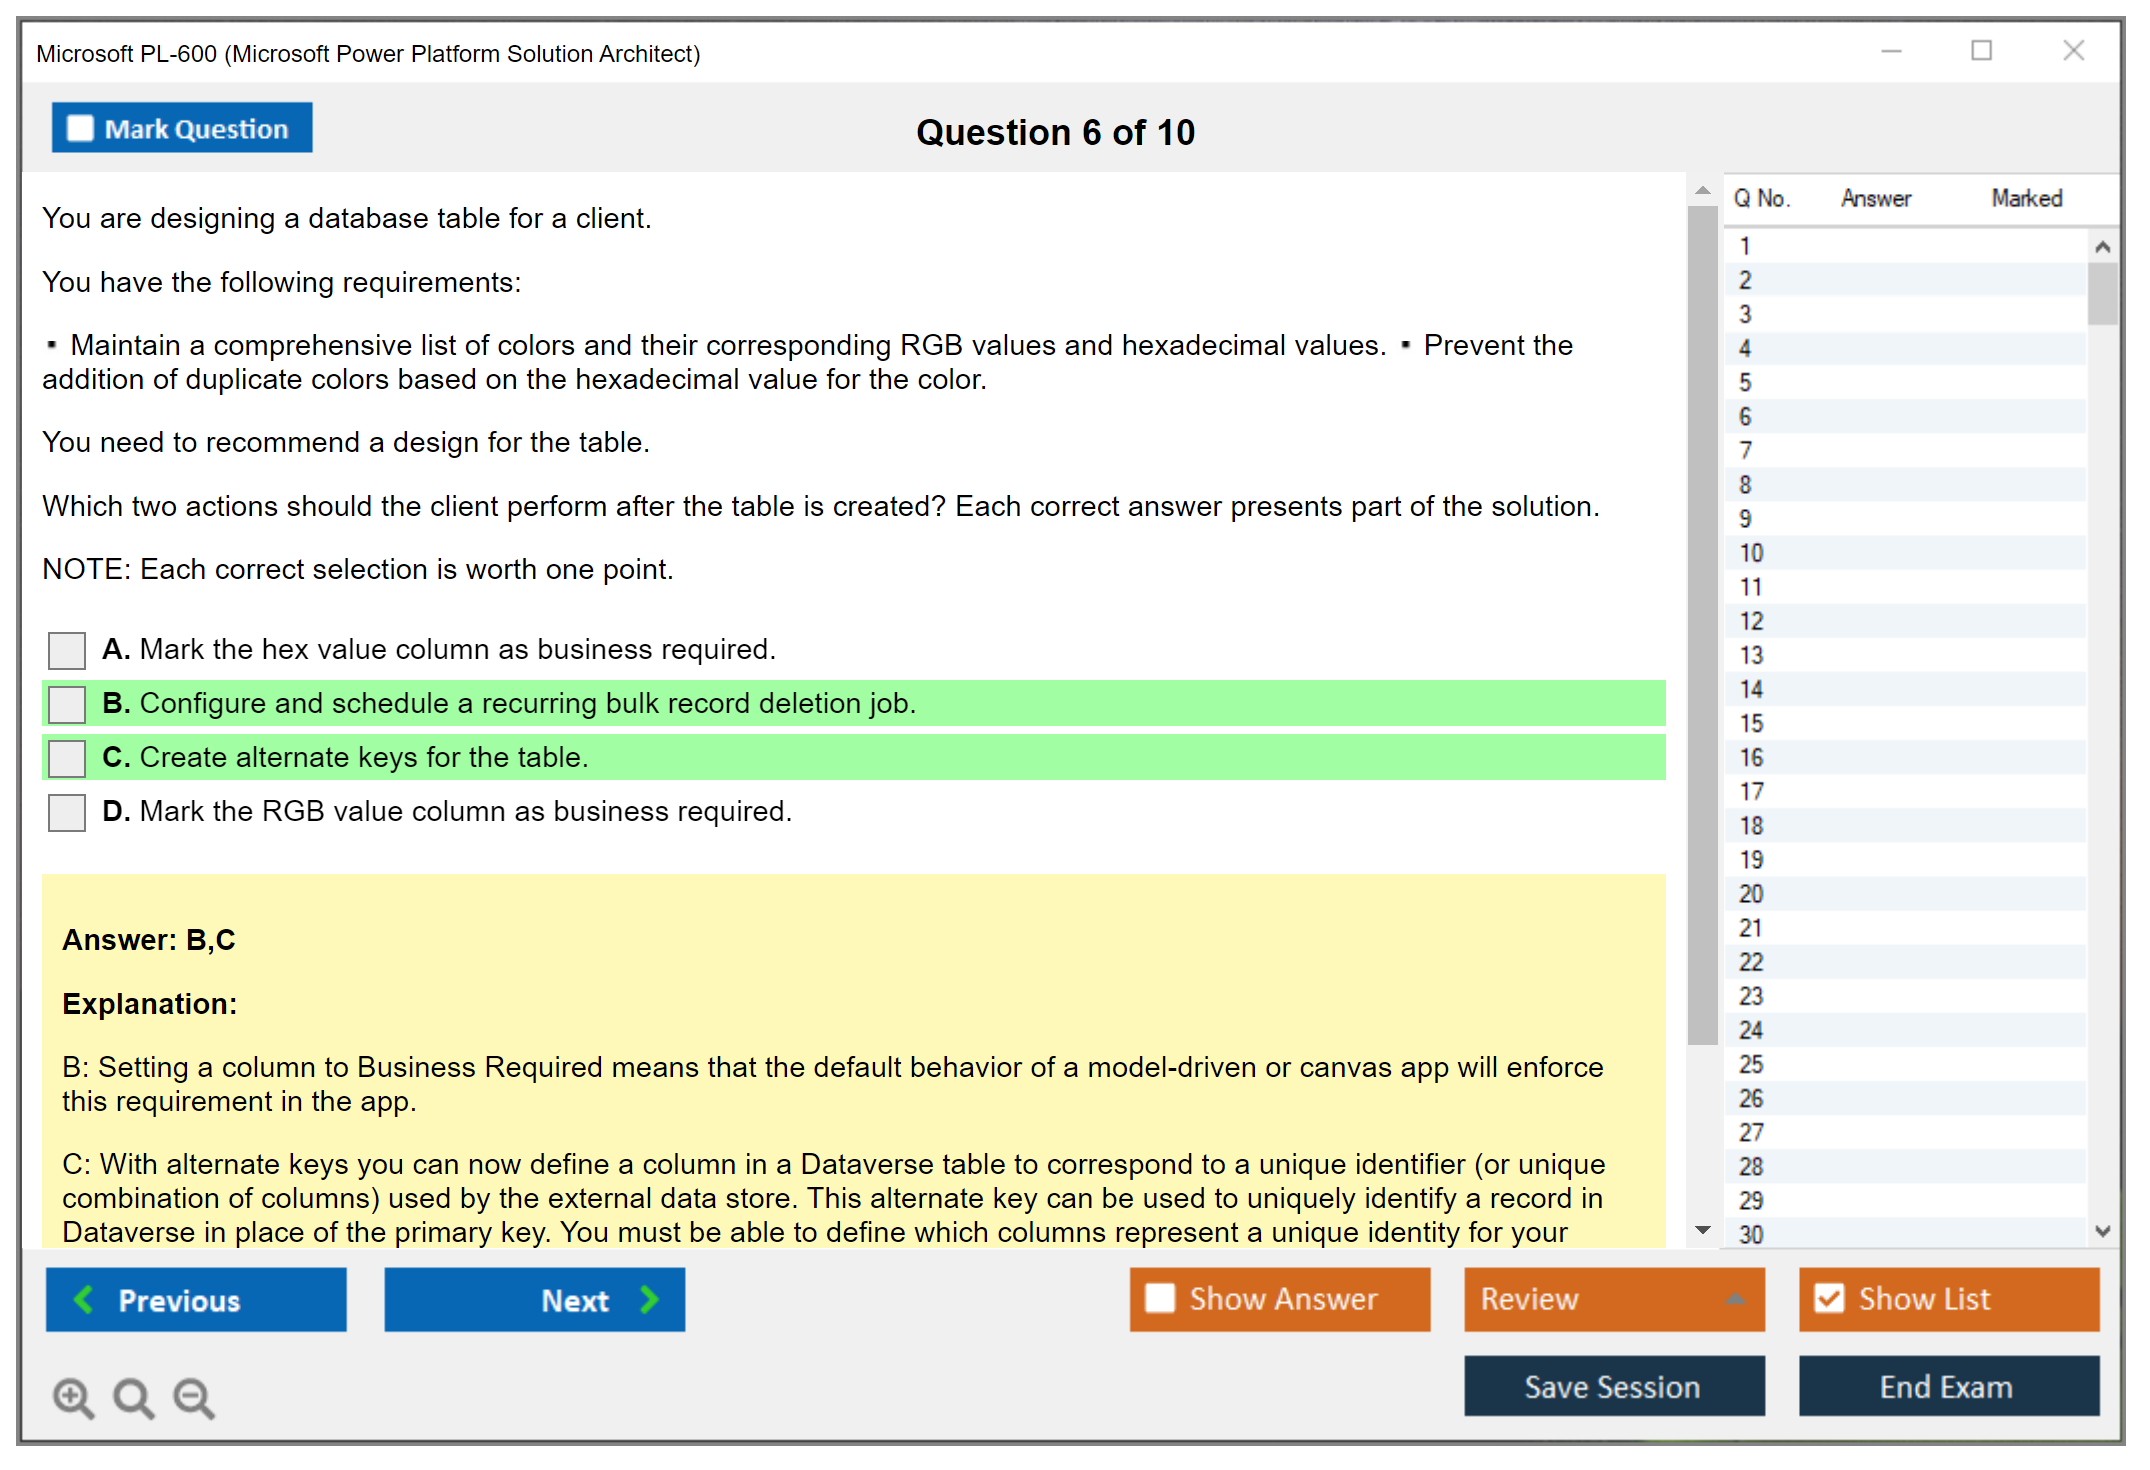This screenshot has height=1470, width=2150.
Task: Select question 22 in the list
Action: 1751,962
